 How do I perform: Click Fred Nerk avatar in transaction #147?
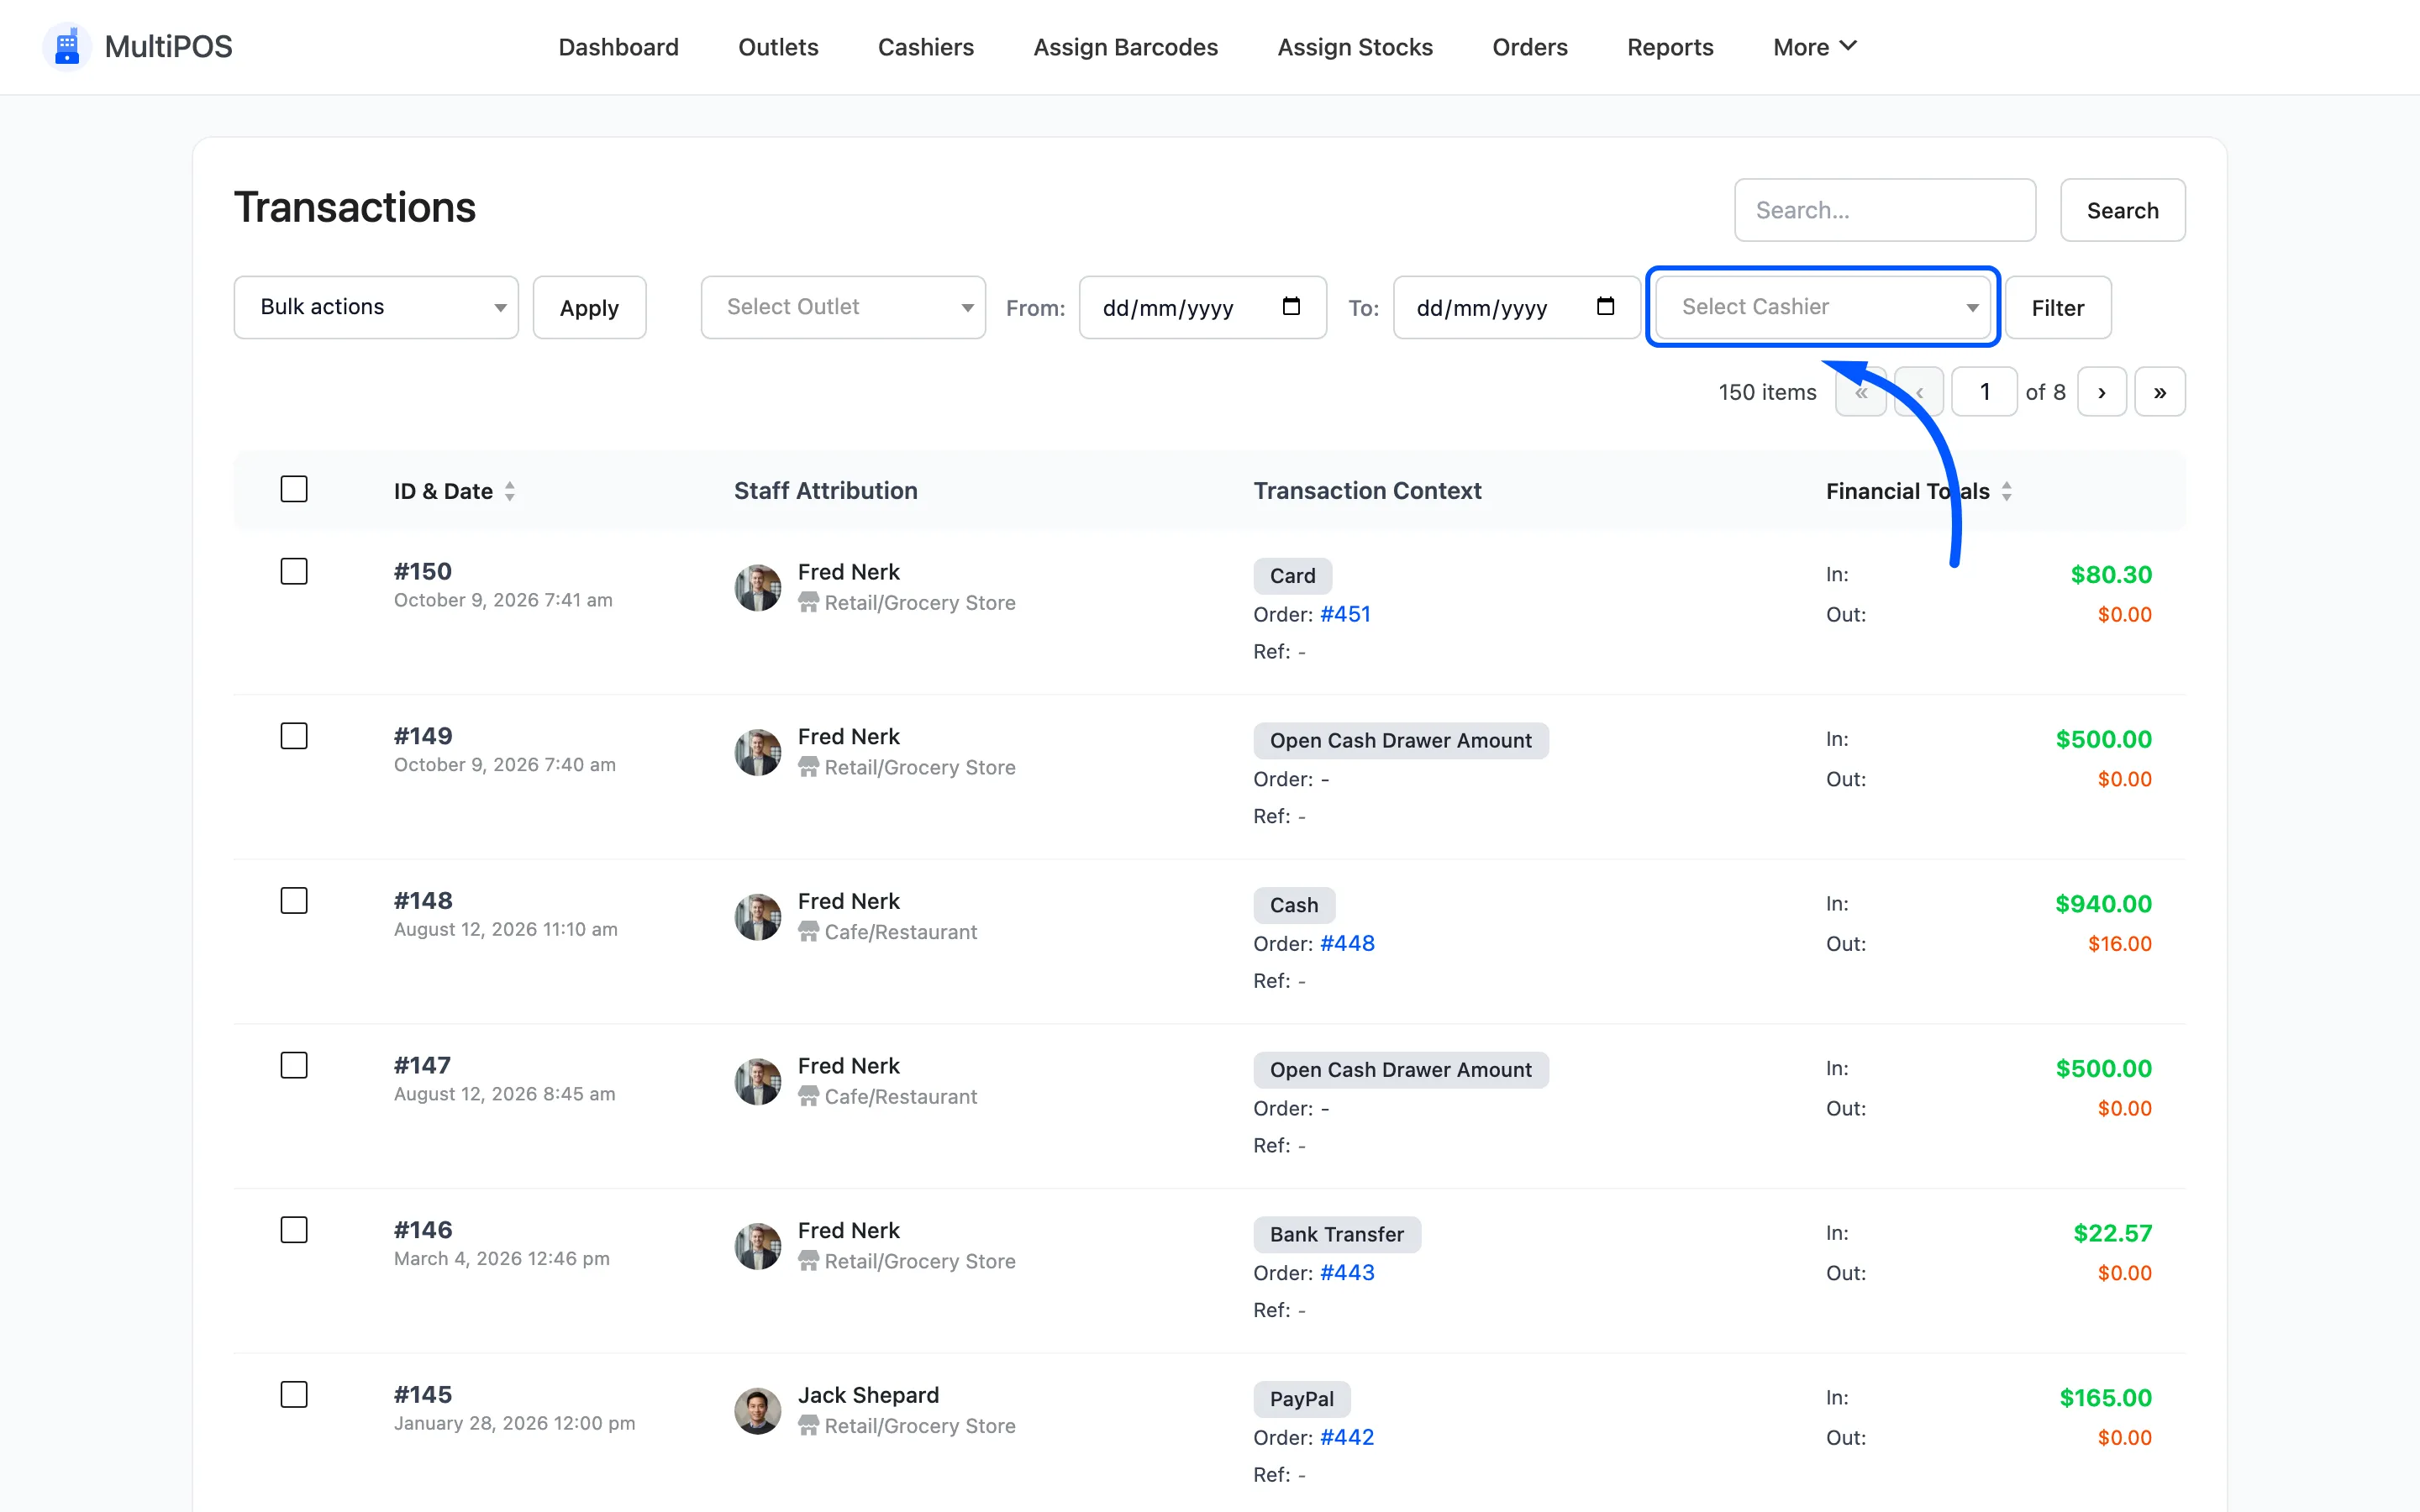point(757,1081)
